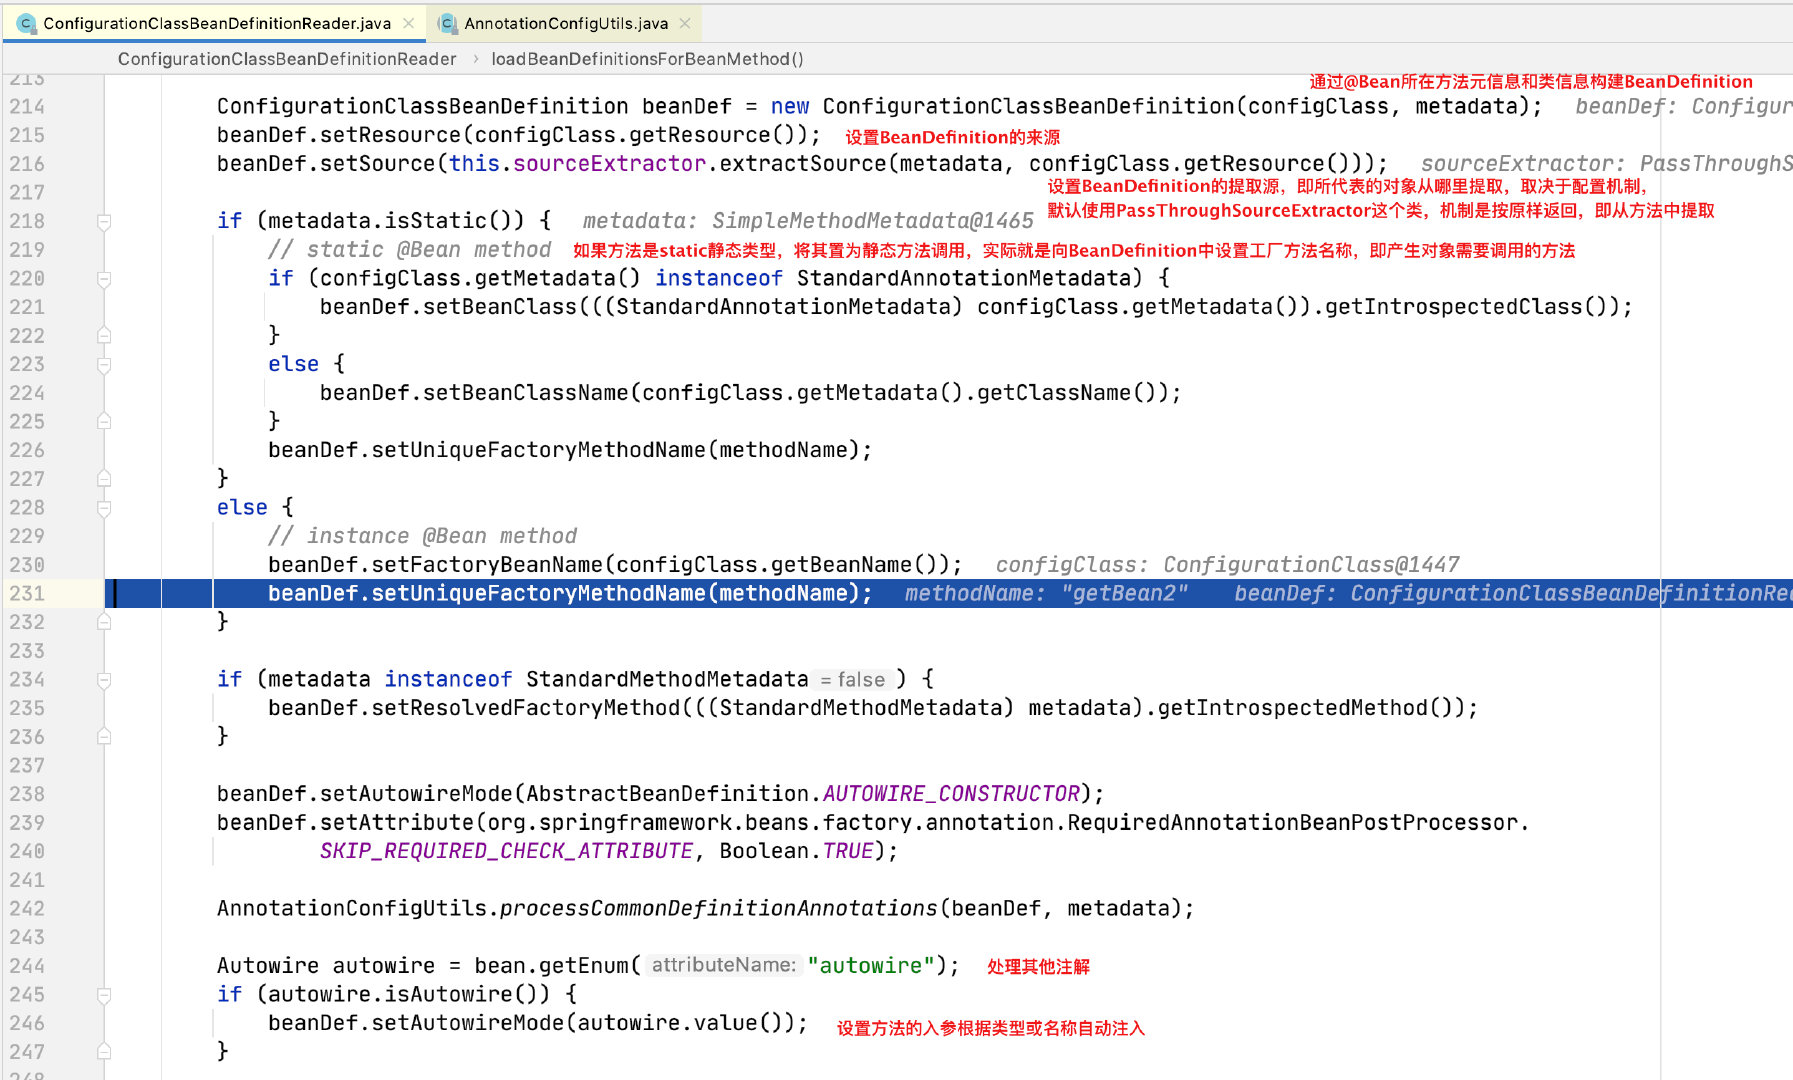Image resolution: width=1793 pixels, height=1080 pixels.
Task: Collapse fold marker at line 225
Action: (104, 422)
